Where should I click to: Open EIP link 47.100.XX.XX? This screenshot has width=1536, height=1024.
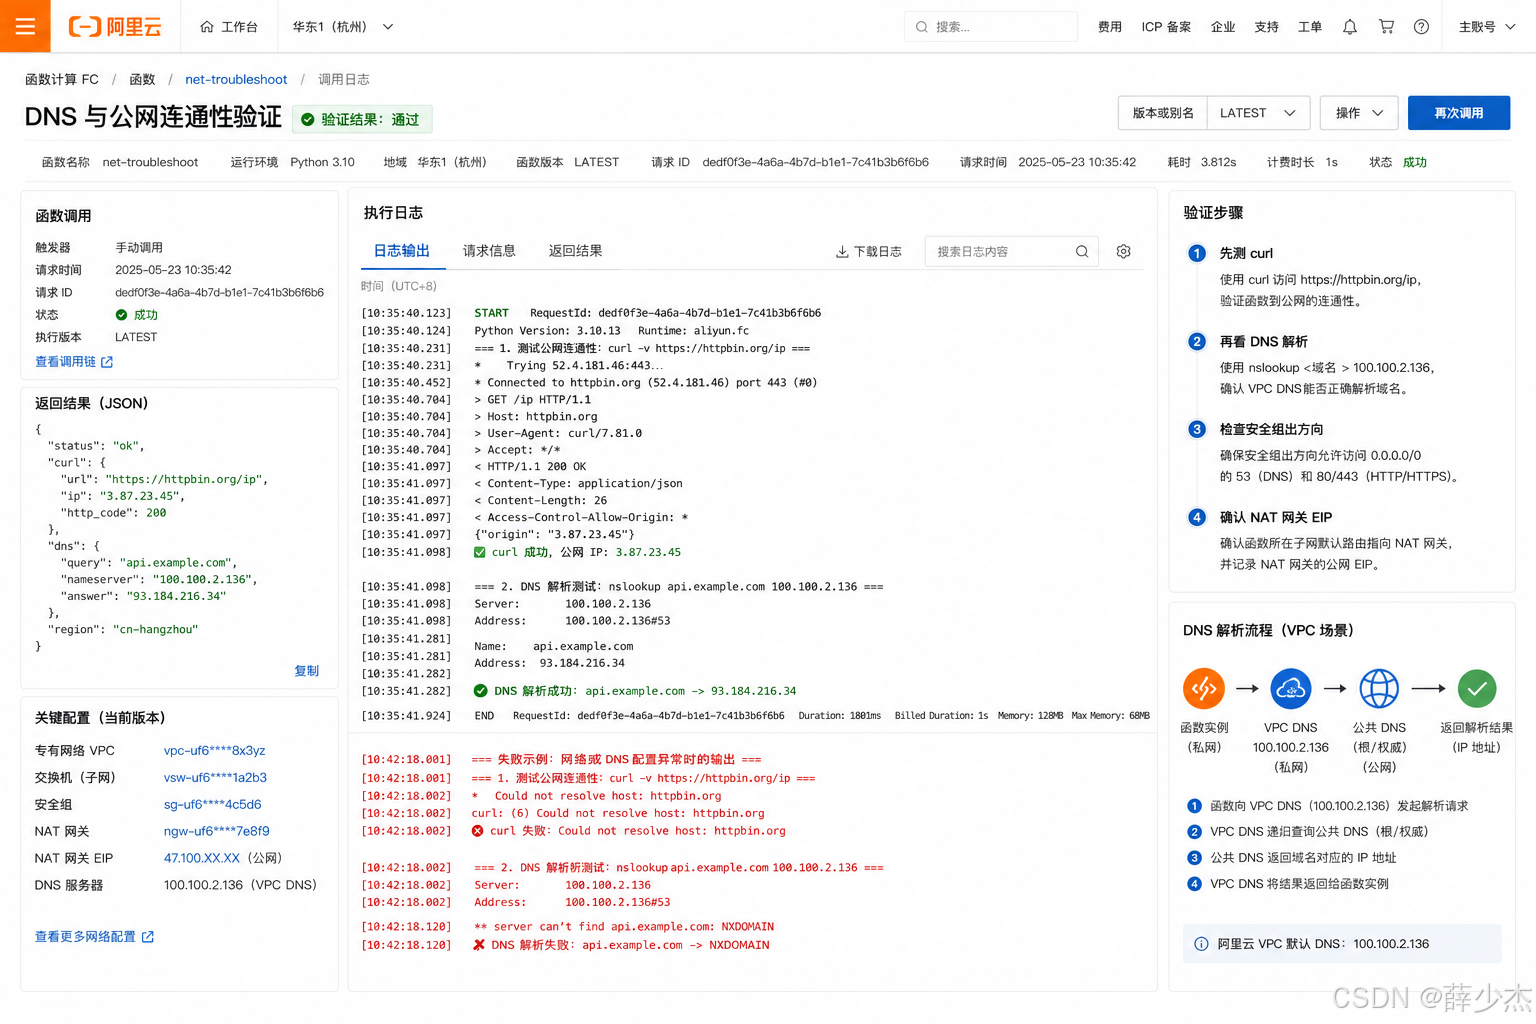pyautogui.click(x=202, y=858)
